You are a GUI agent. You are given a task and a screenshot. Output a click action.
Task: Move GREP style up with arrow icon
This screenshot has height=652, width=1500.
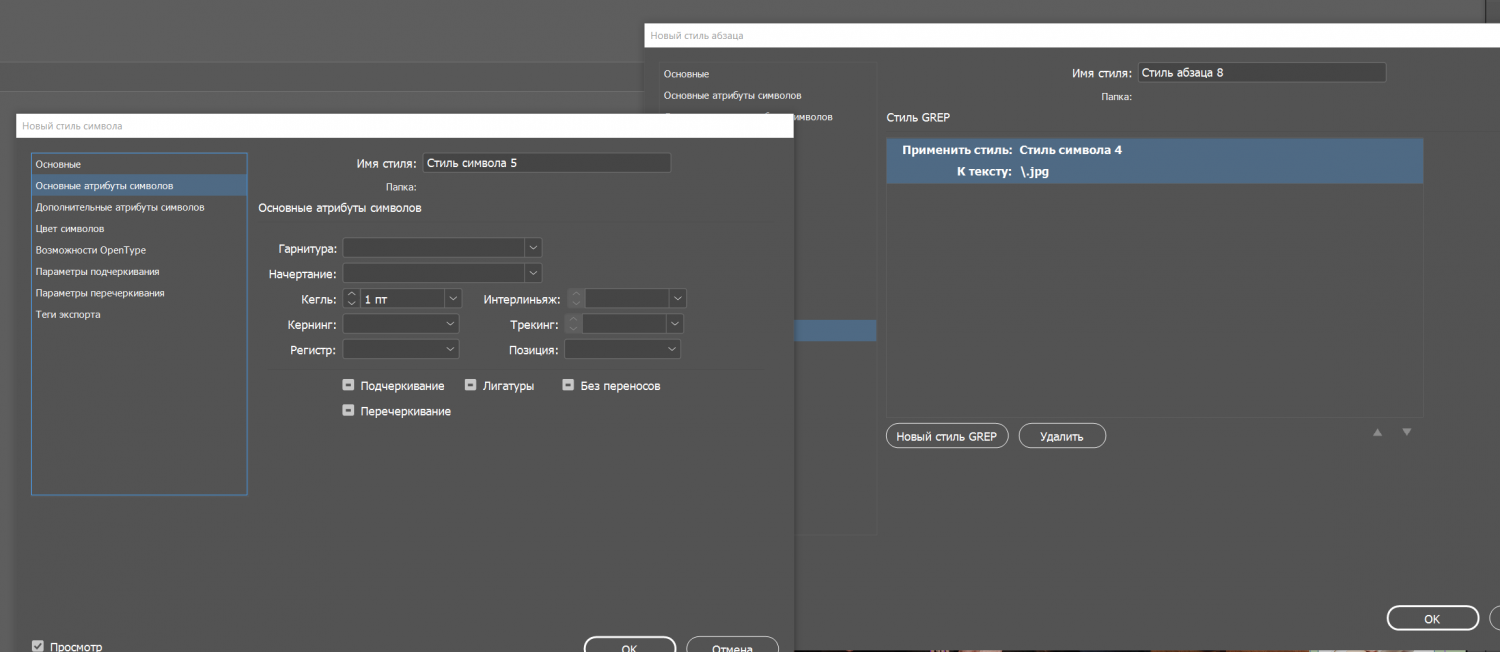1377,432
